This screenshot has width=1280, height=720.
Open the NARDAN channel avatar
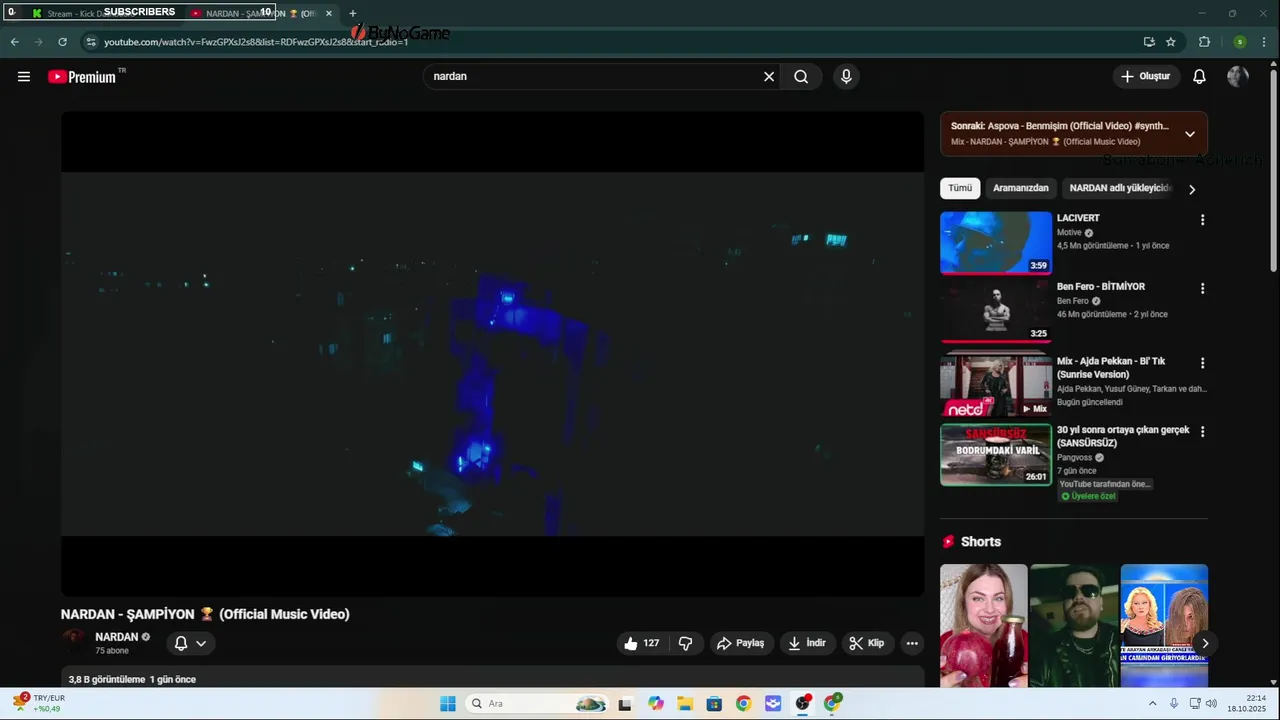click(x=74, y=642)
